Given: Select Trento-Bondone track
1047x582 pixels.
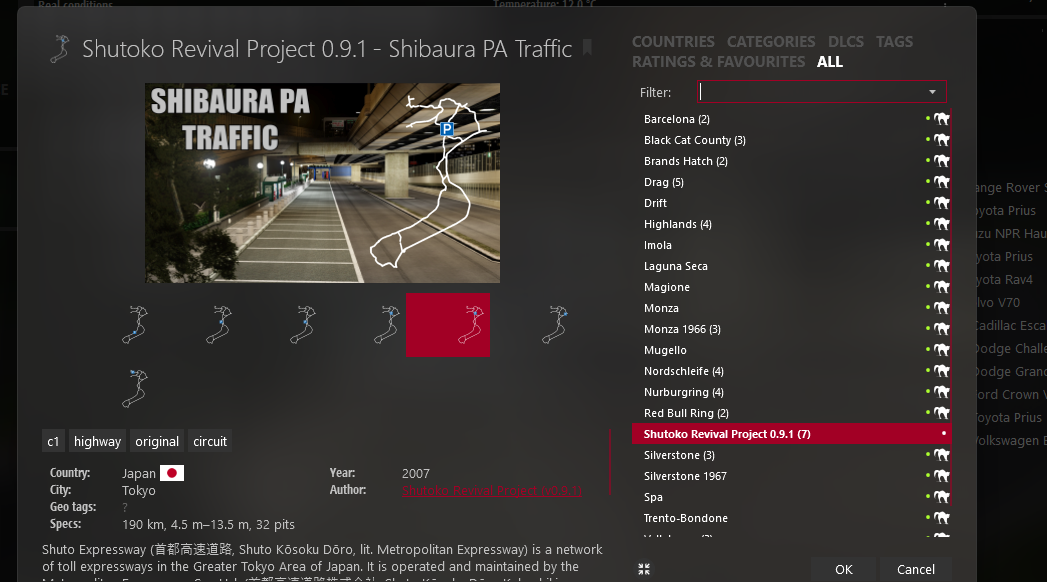Looking at the screenshot, I should [791, 518].
